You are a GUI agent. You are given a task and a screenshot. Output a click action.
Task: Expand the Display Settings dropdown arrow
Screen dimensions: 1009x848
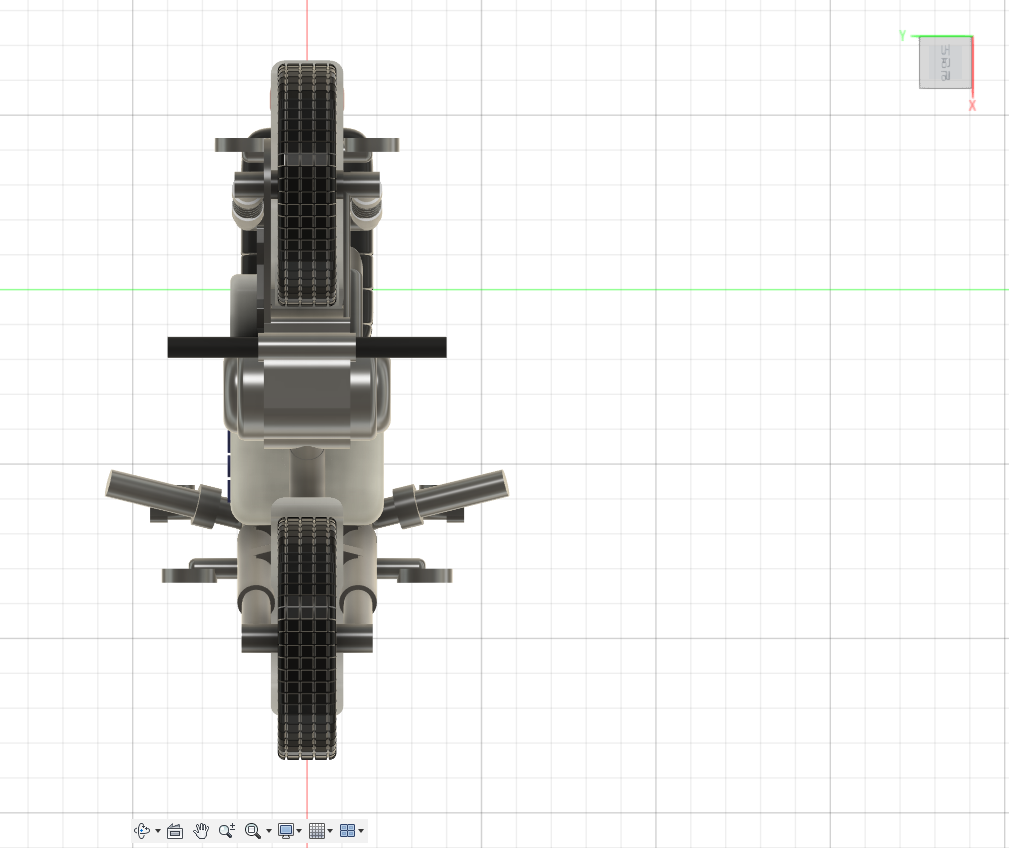299,831
